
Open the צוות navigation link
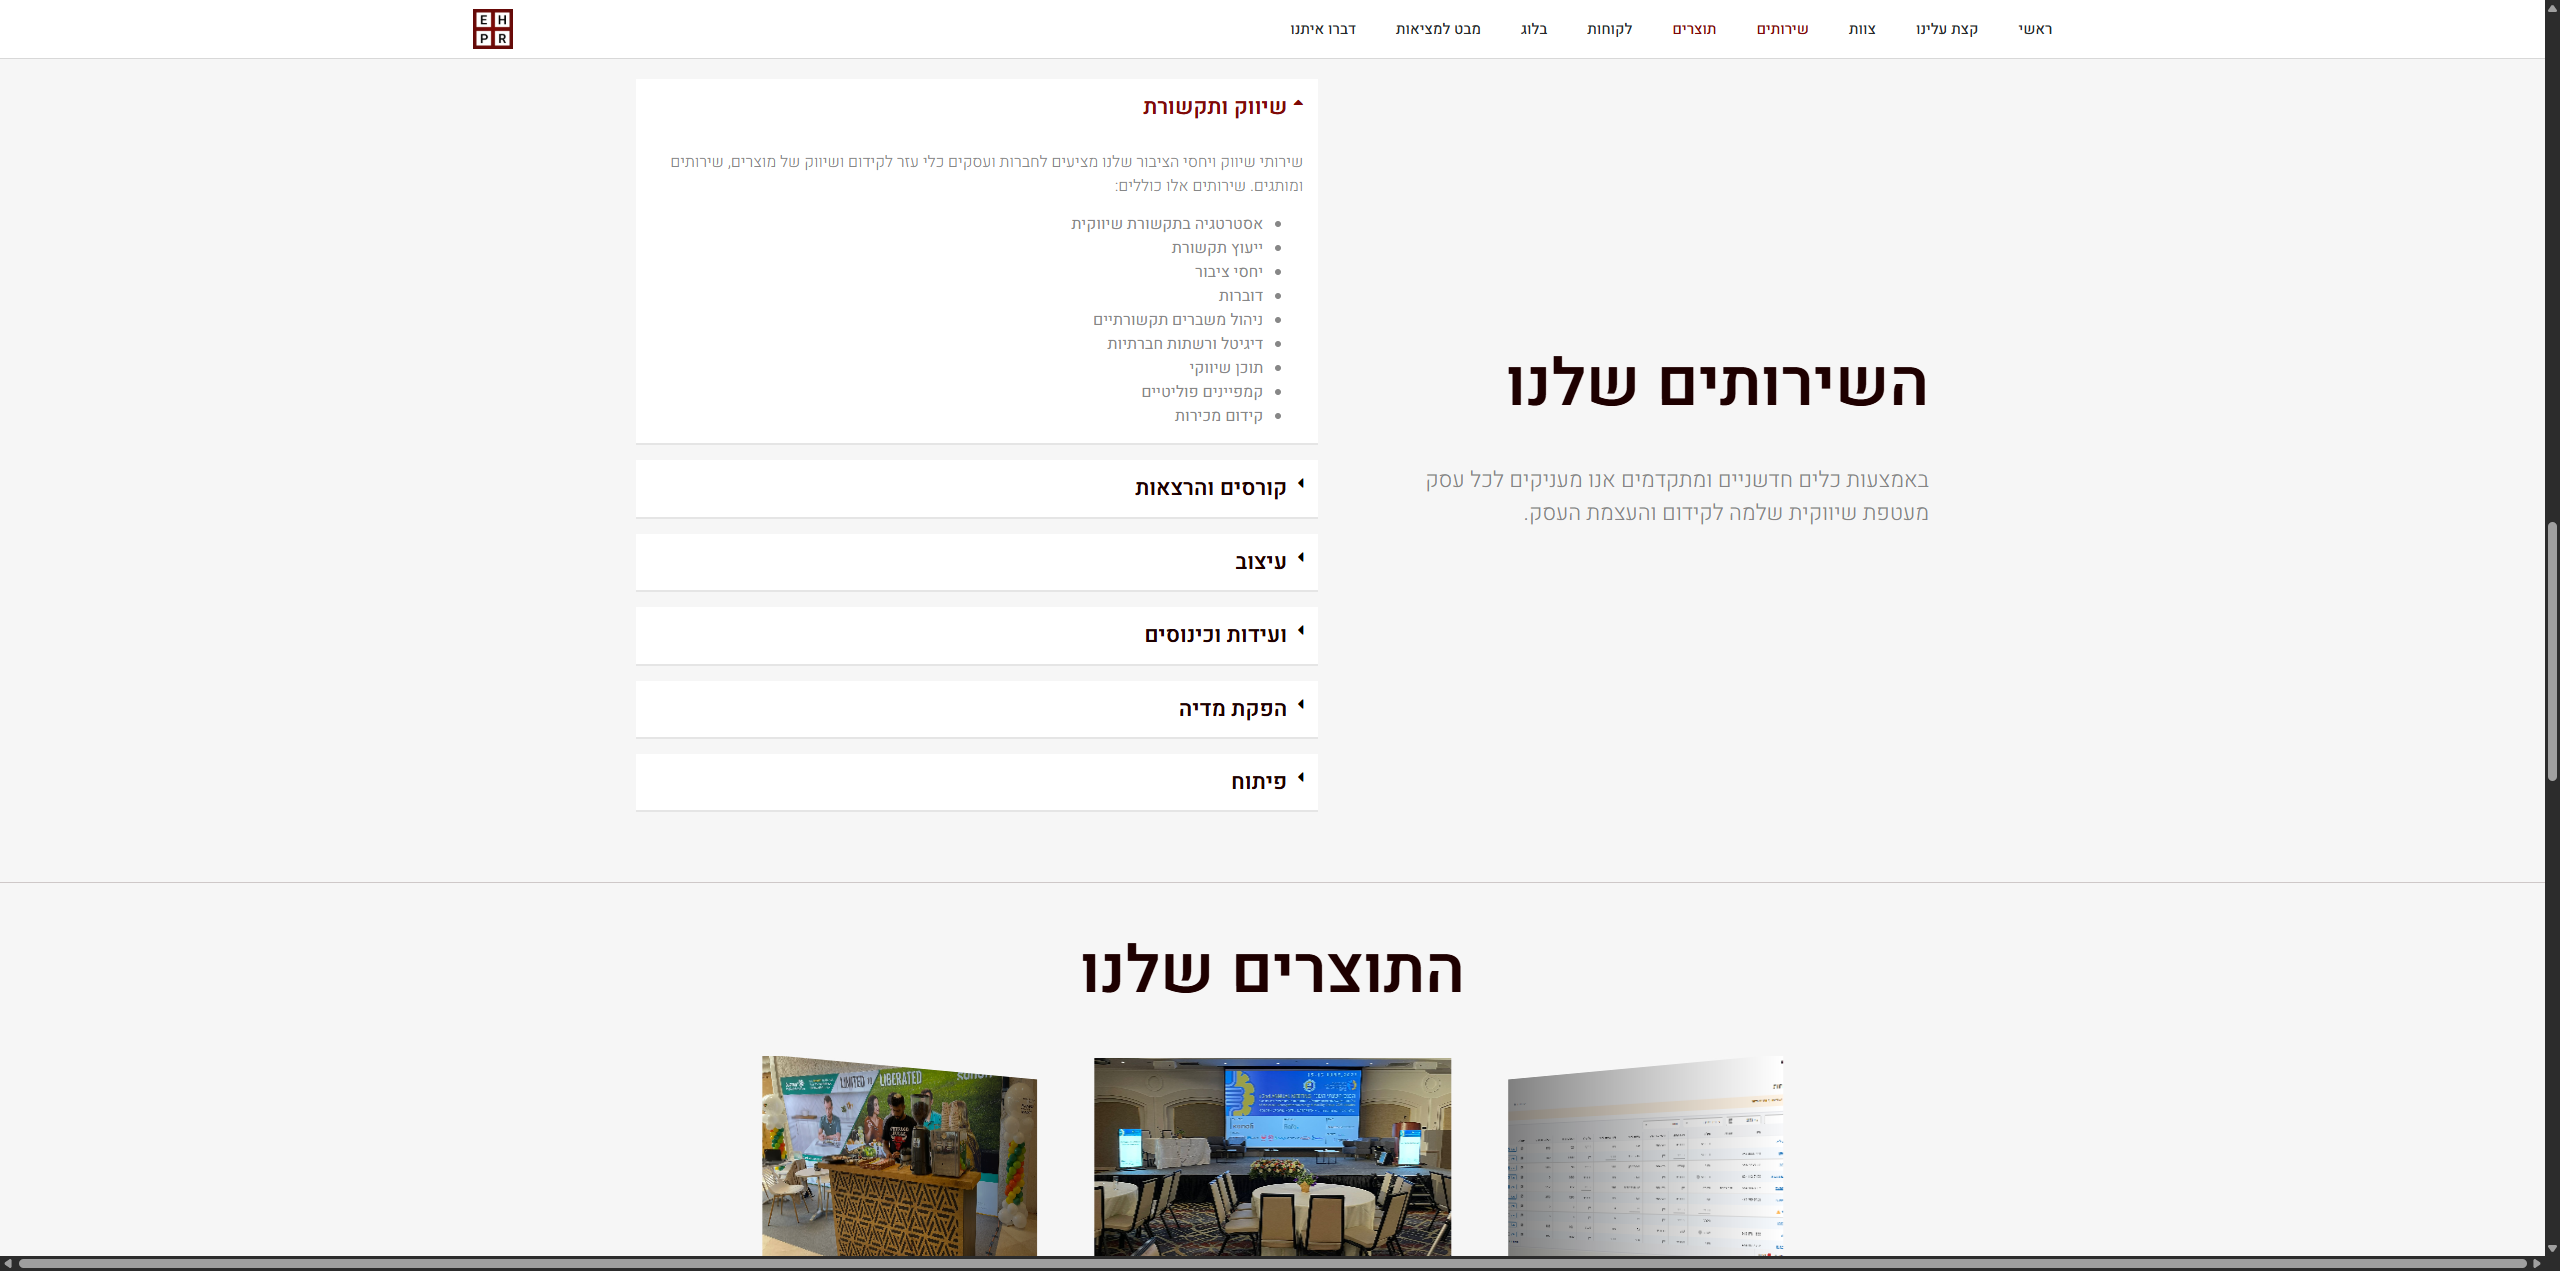[x=1861, y=29]
